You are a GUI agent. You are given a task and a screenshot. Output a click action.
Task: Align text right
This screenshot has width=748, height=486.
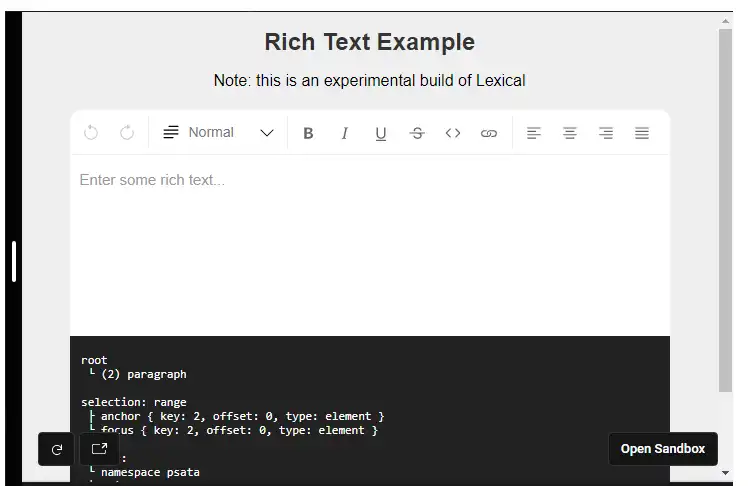pyautogui.click(x=606, y=133)
